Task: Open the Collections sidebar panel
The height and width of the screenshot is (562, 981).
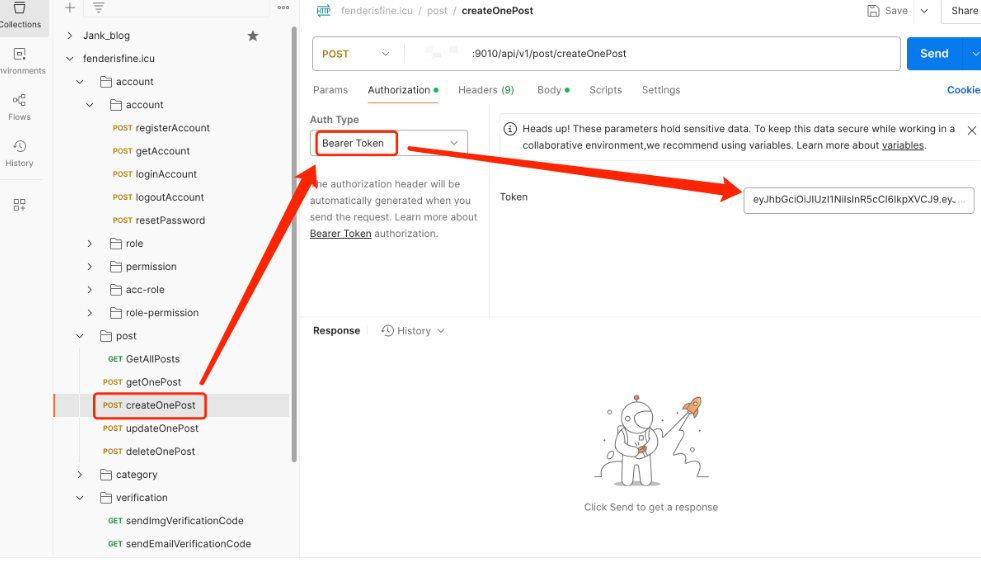Action: coord(20,14)
